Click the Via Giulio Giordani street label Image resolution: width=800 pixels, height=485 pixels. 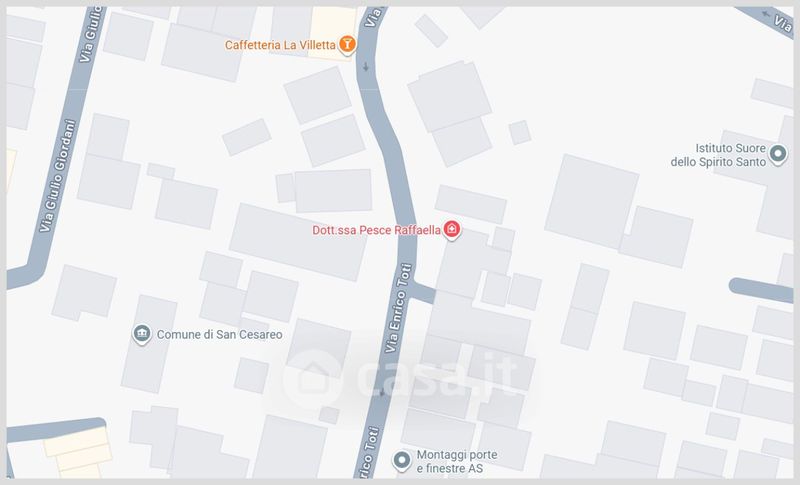58,176
